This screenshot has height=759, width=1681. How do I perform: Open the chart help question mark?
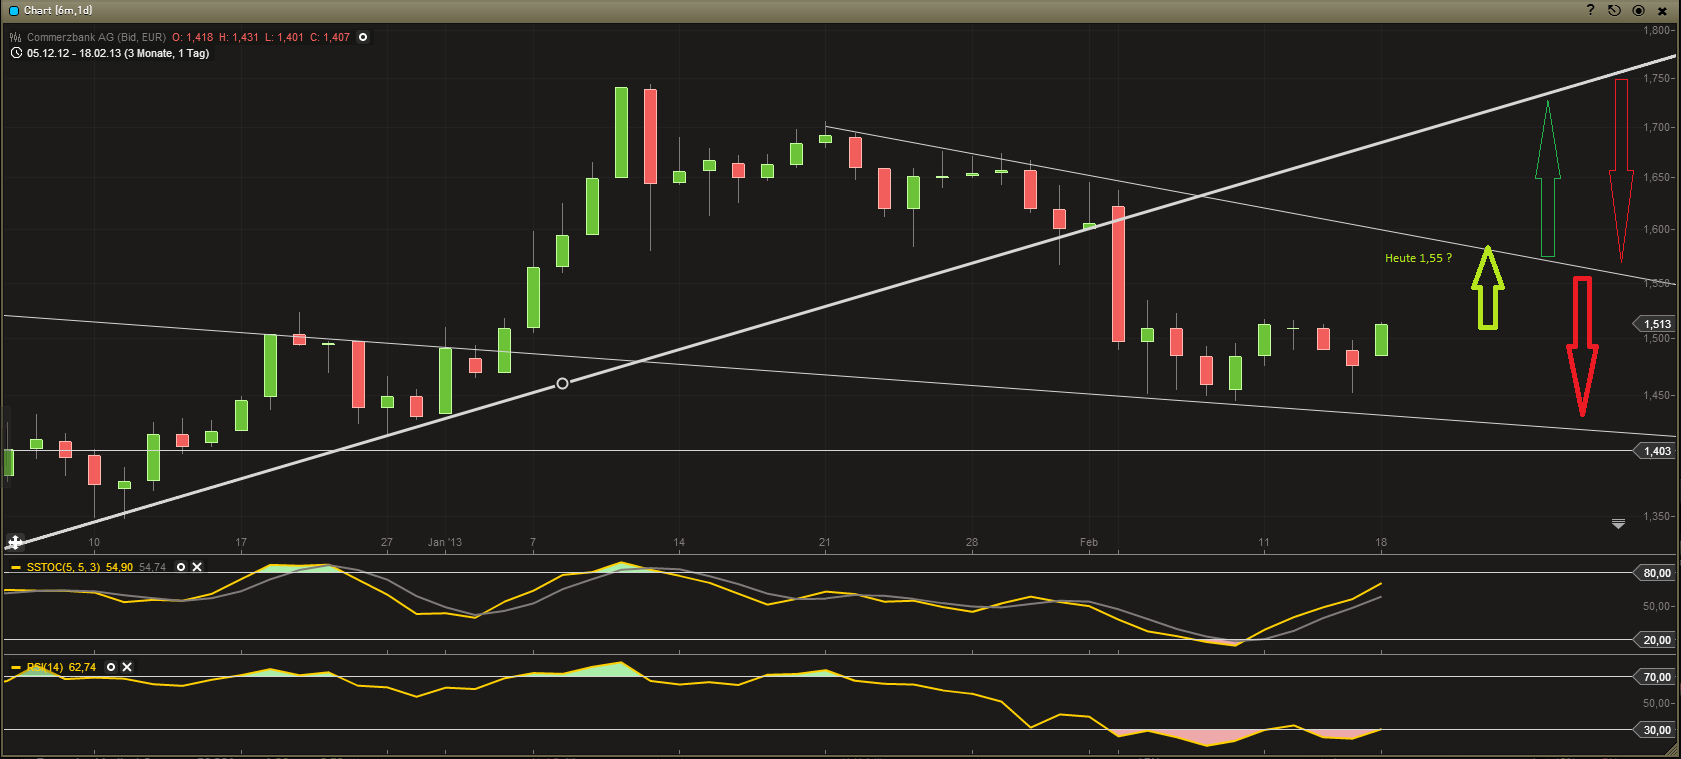1590,10
